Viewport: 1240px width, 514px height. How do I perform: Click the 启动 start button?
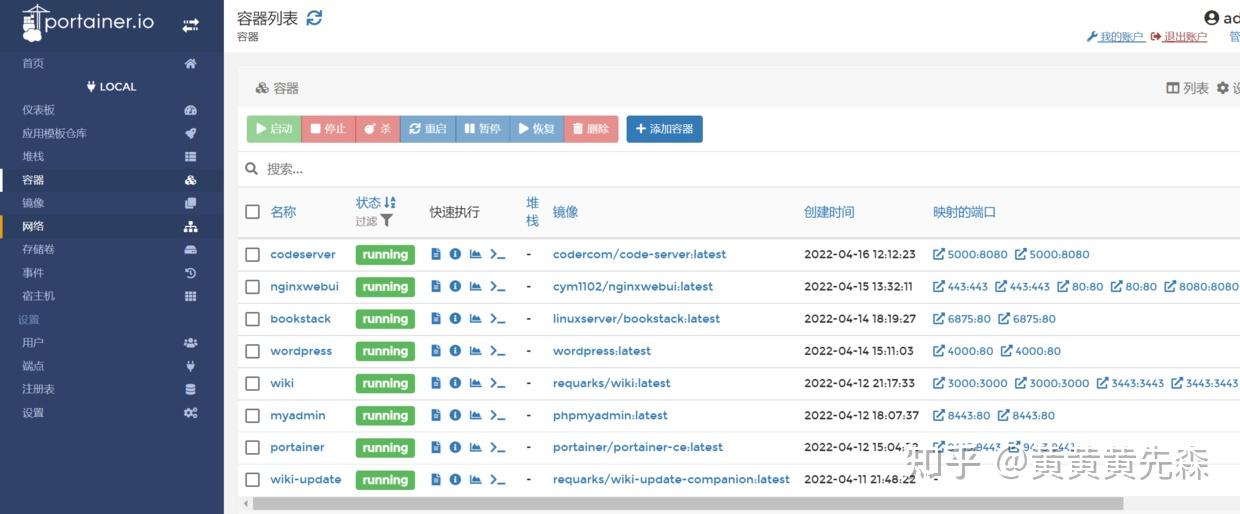pyautogui.click(x=274, y=129)
